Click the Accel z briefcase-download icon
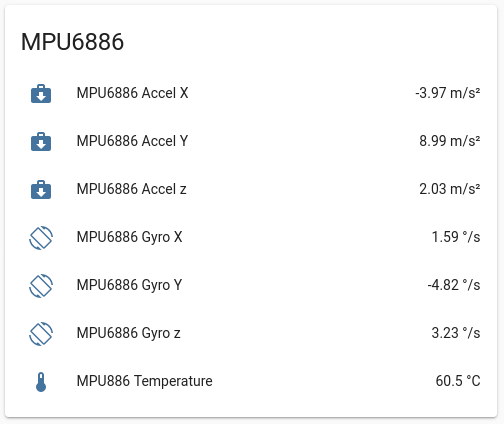The height and width of the screenshot is (424, 504). [41, 189]
